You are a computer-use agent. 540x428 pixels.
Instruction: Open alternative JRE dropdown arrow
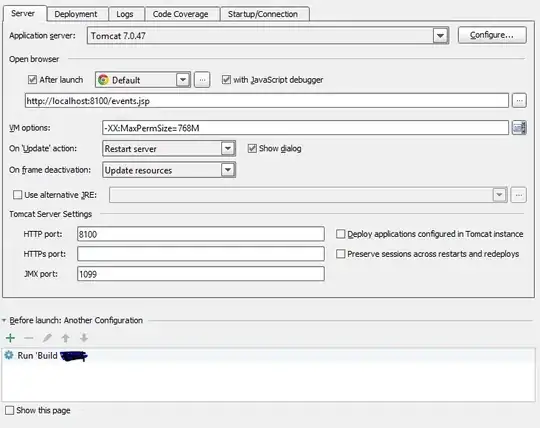(499, 195)
